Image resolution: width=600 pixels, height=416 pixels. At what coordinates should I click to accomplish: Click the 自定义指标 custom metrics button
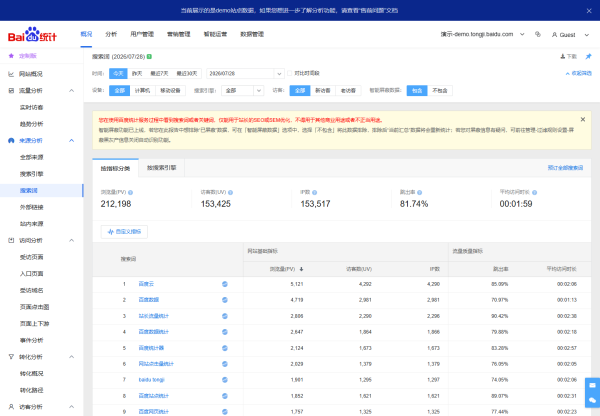click(x=124, y=232)
